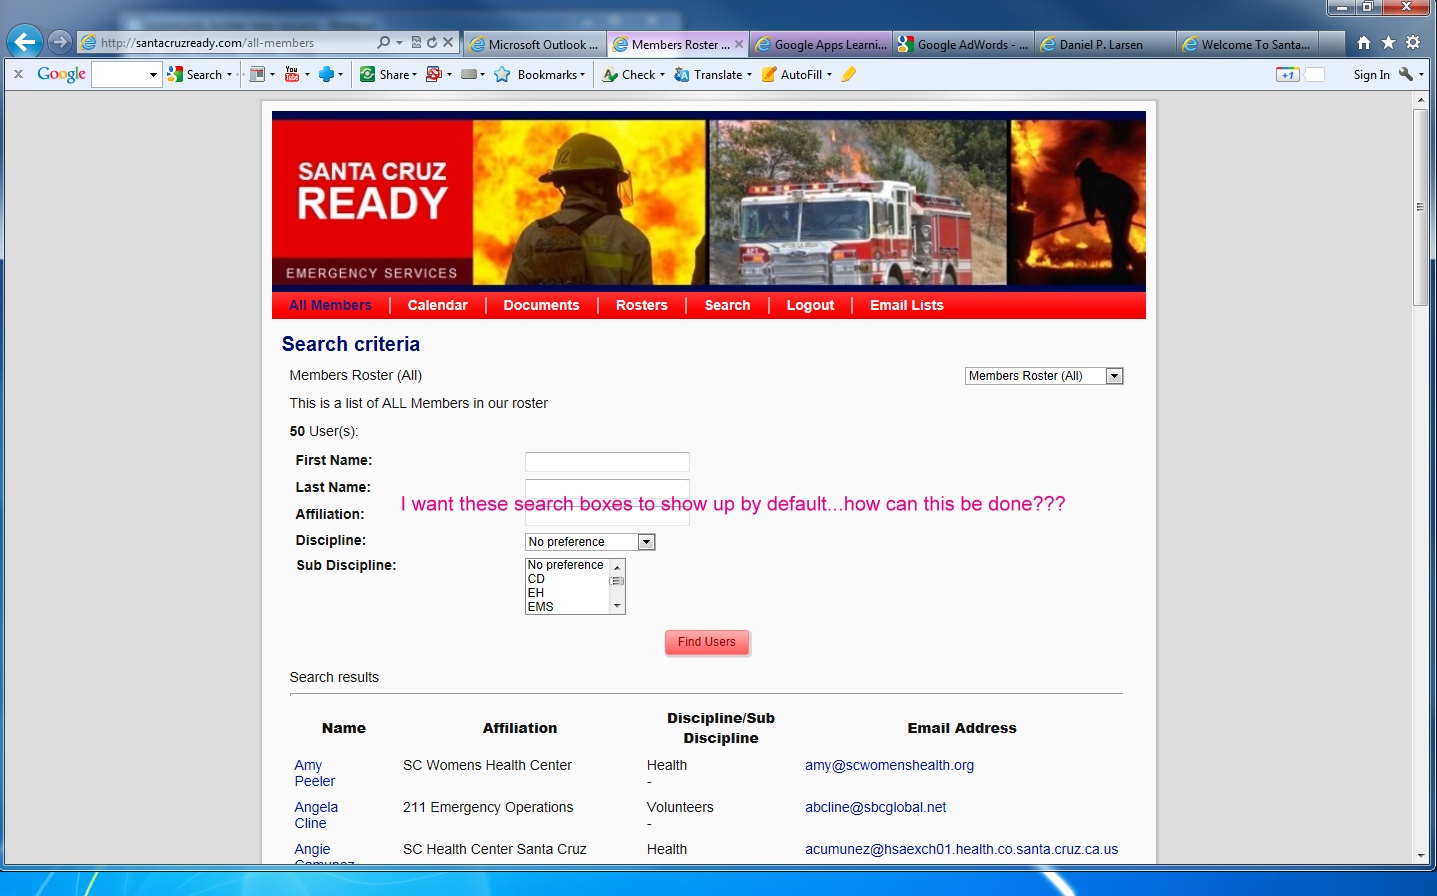This screenshot has height=896, width=1437.
Task: Close the Members Roster tab
Action: (739, 44)
